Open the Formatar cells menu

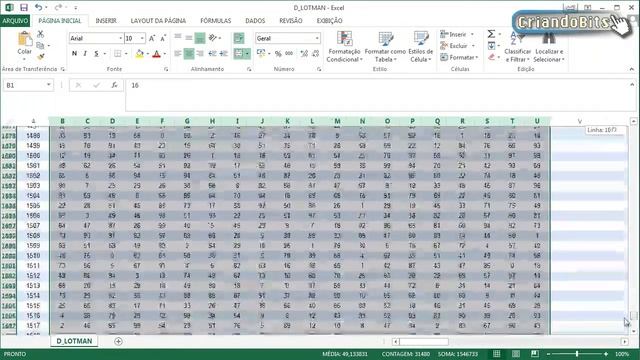tap(458, 57)
